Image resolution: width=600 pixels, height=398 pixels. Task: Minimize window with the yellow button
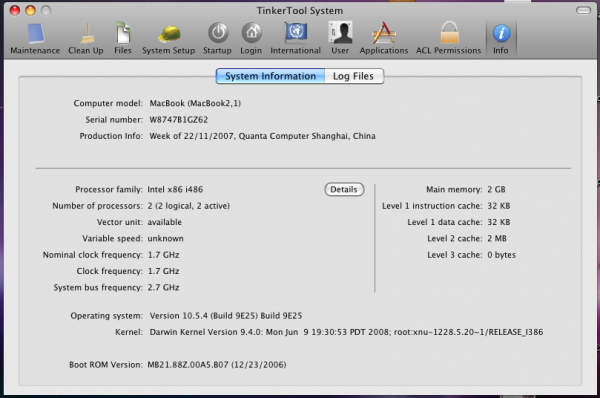click(31, 10)
